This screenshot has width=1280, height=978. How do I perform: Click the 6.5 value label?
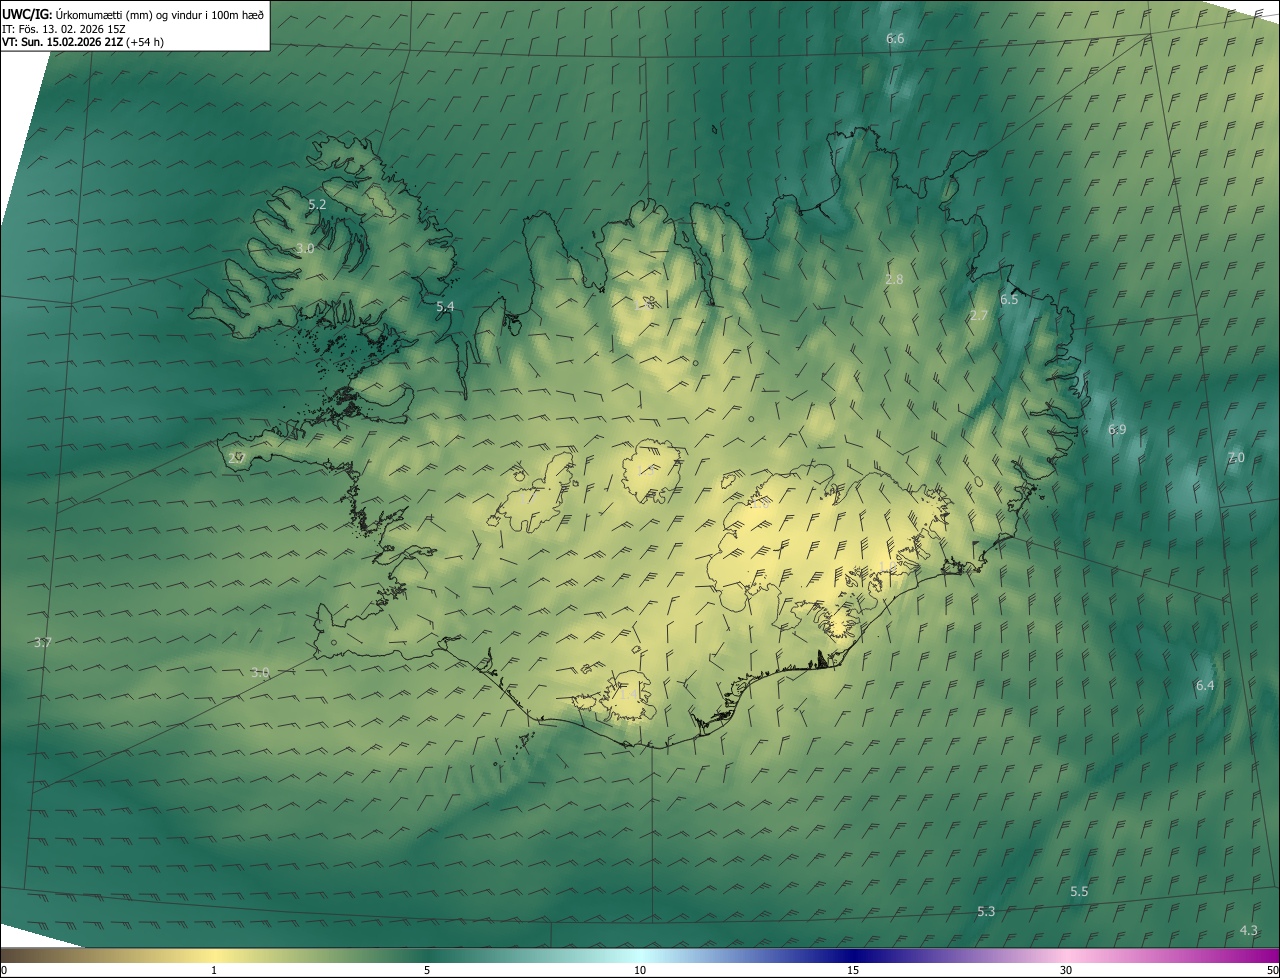tap(1009, 300)
